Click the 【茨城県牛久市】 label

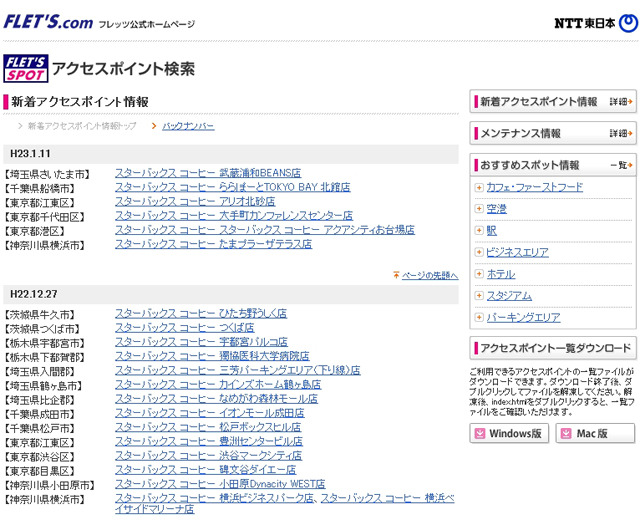click(39, 315)
